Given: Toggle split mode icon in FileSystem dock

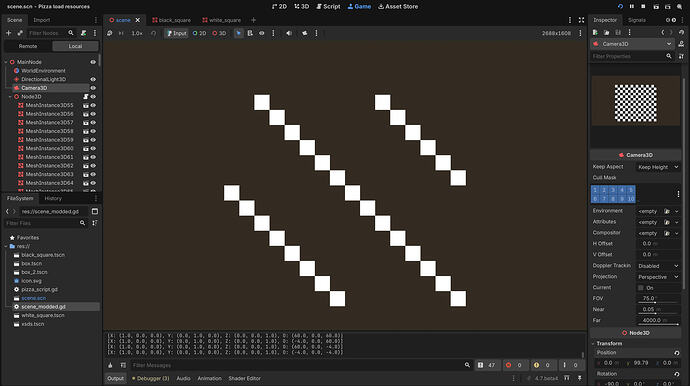Looking at the screenshot, I should pyautogui.click(x=95, y=211).
